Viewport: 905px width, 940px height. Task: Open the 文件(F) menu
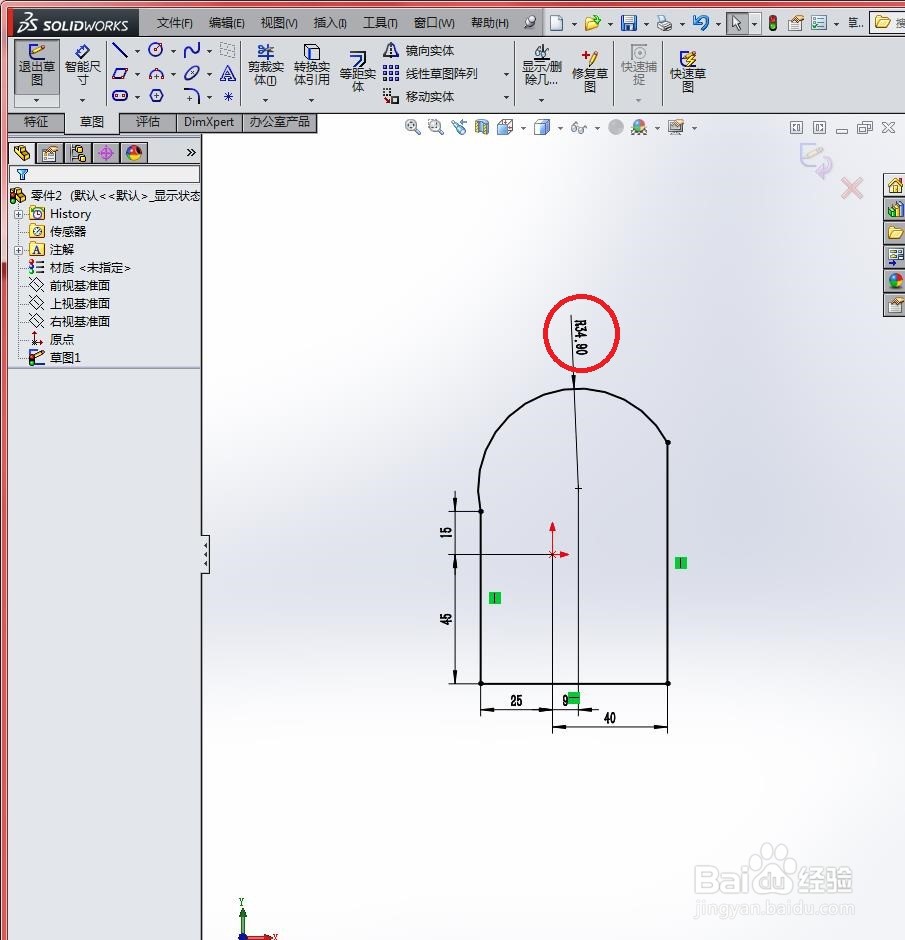(x=174, y=23)
